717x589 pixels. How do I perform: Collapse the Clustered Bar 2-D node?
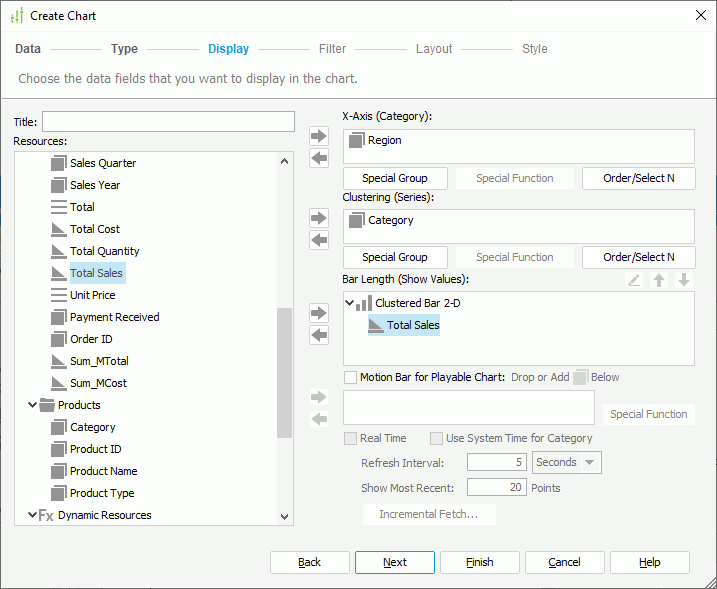pyautogui.click(x=349, y=303)
